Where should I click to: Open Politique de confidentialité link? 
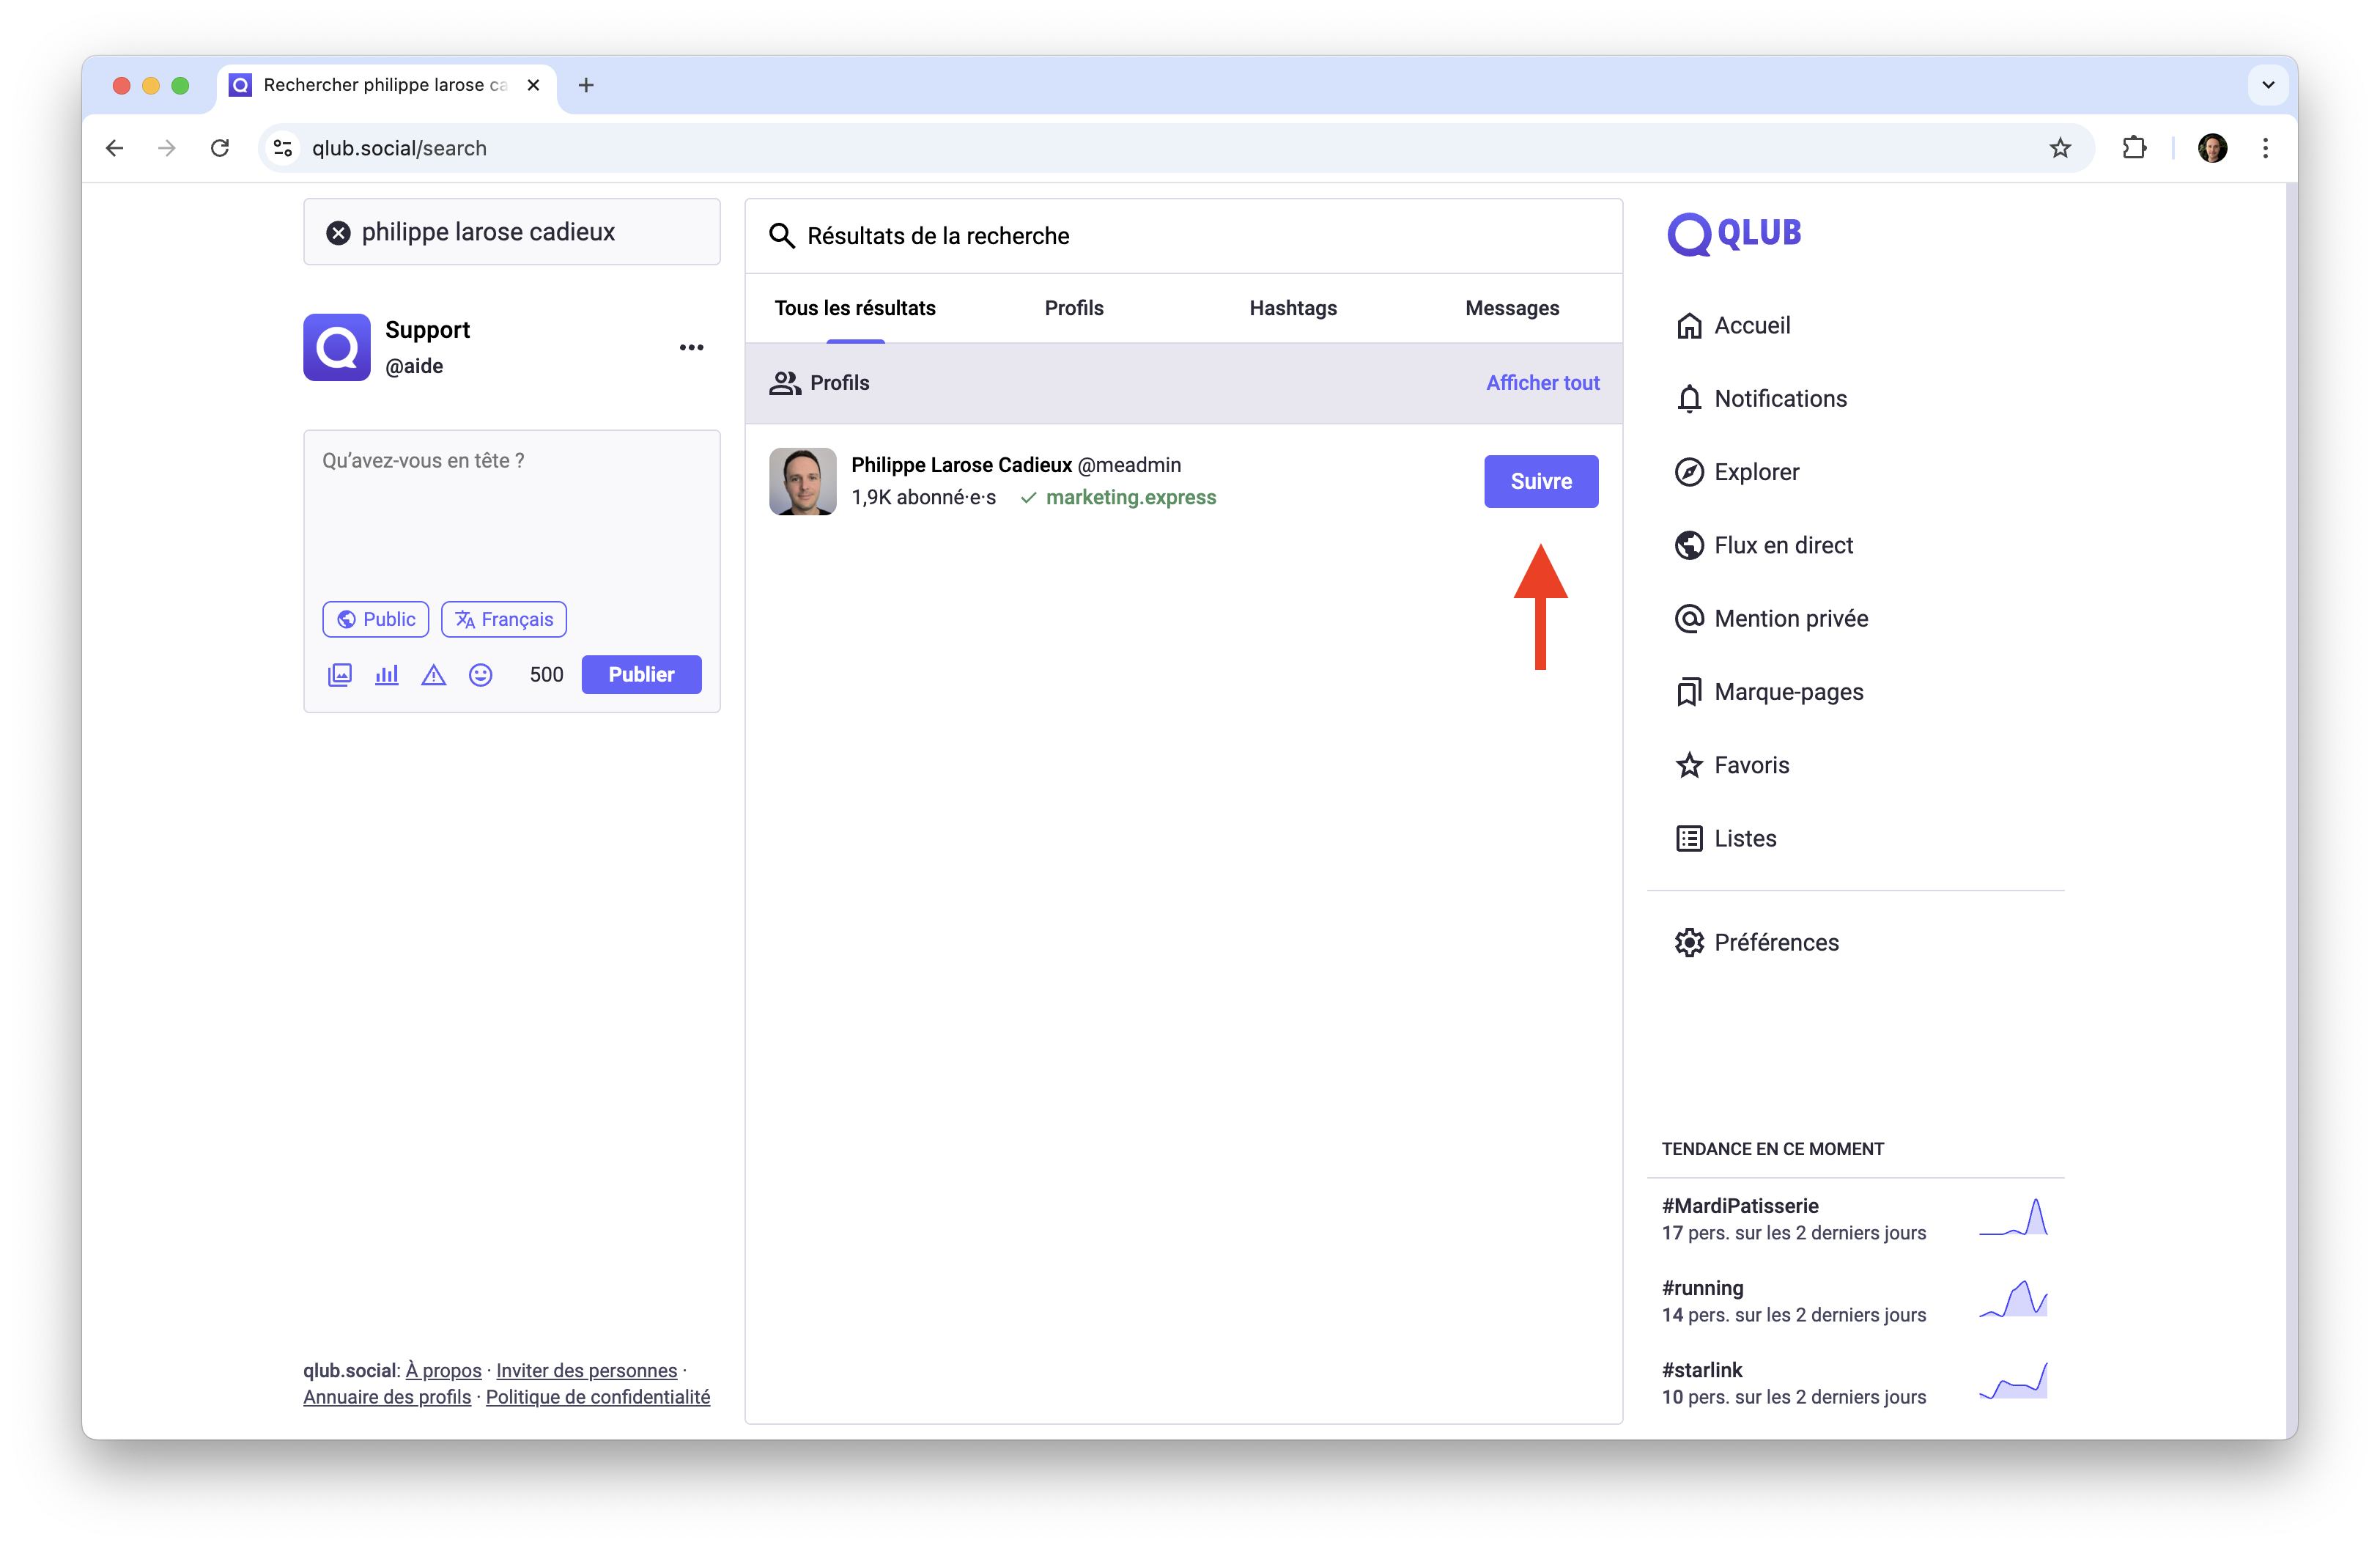(x=598, y=1398)
